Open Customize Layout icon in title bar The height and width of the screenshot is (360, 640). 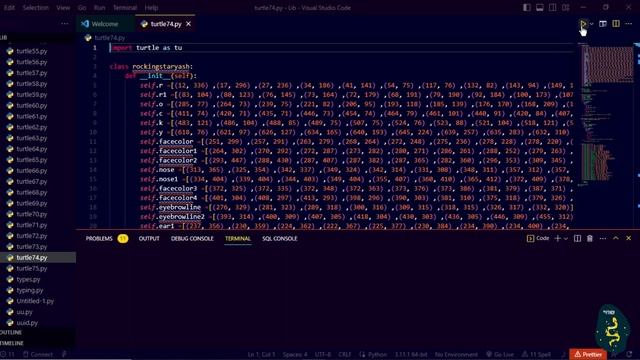[x=566, y=7]
